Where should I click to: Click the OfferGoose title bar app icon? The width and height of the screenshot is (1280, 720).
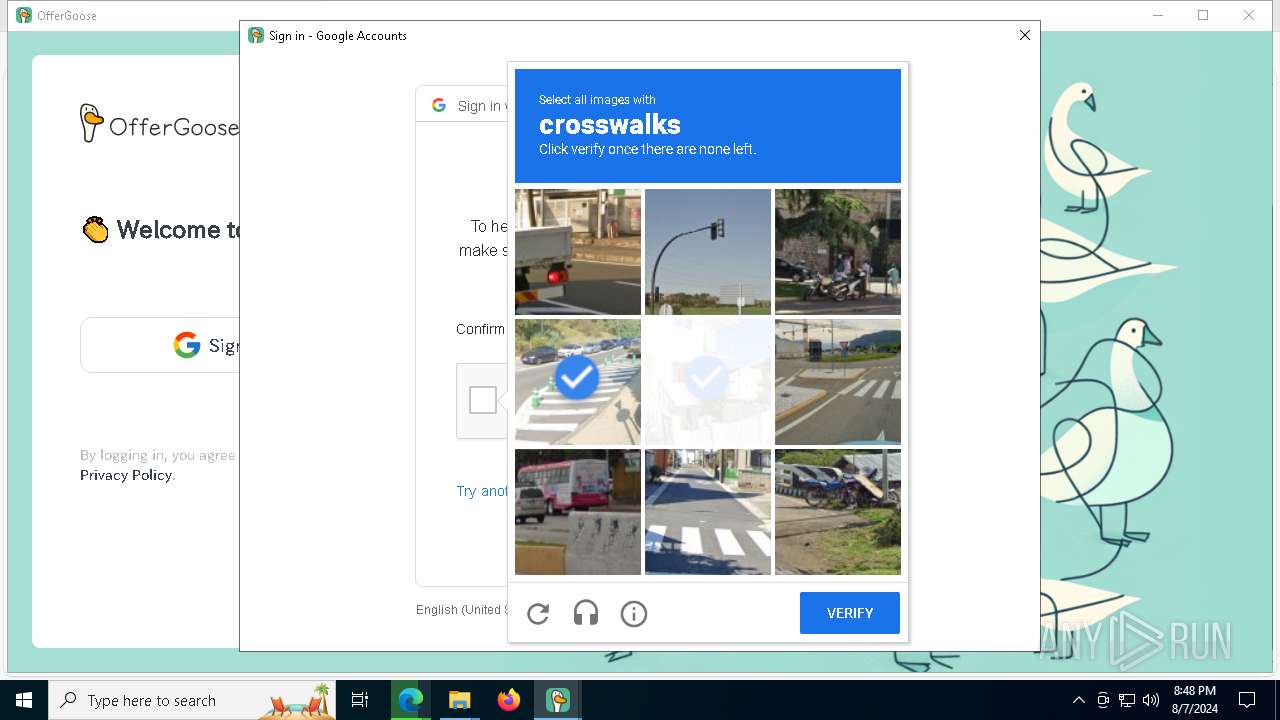click(x=24, y=15)
